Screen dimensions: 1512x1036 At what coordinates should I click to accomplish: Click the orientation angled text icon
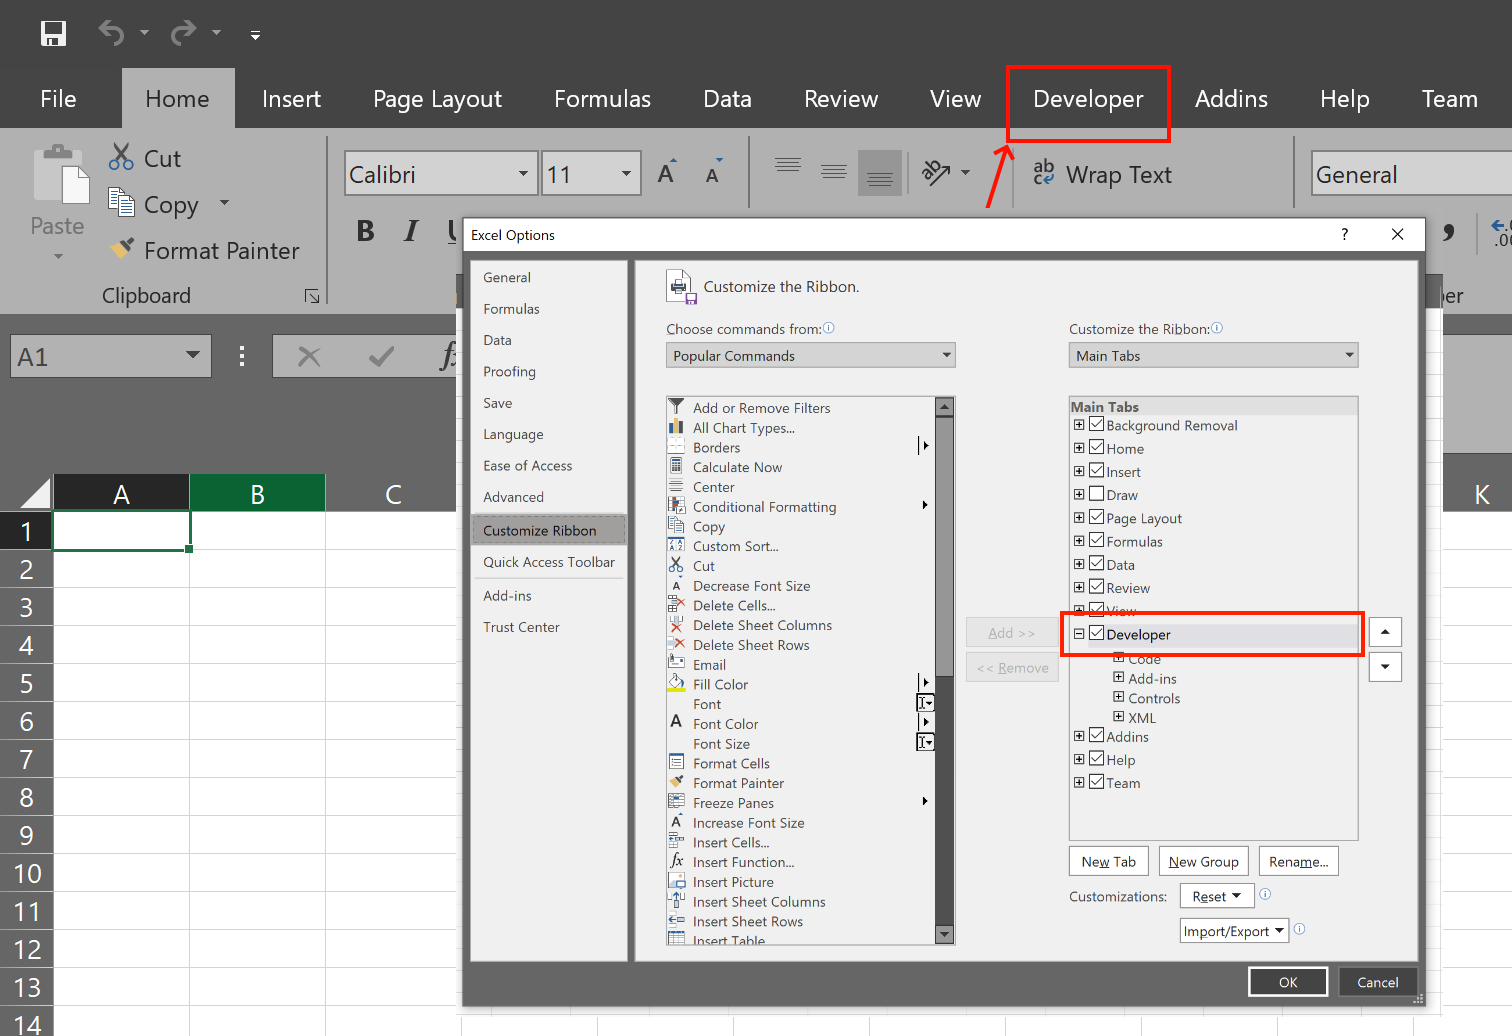coord(936,173)
